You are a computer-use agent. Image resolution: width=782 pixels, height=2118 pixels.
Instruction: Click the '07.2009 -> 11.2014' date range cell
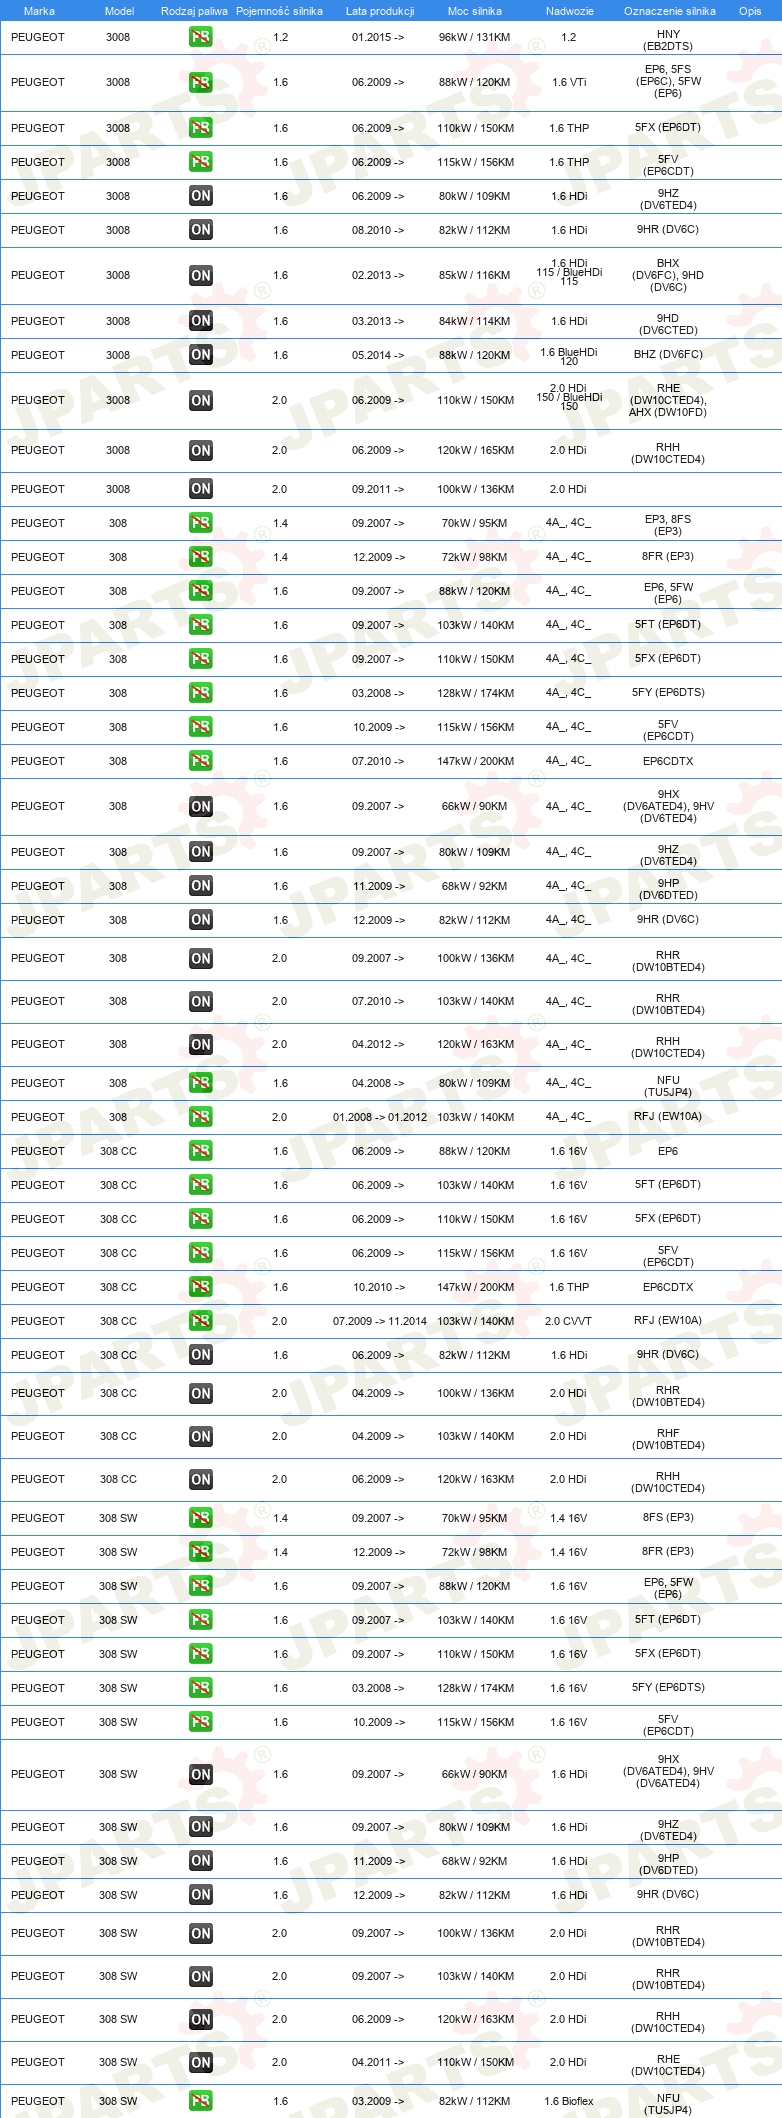pos(380,1321)
